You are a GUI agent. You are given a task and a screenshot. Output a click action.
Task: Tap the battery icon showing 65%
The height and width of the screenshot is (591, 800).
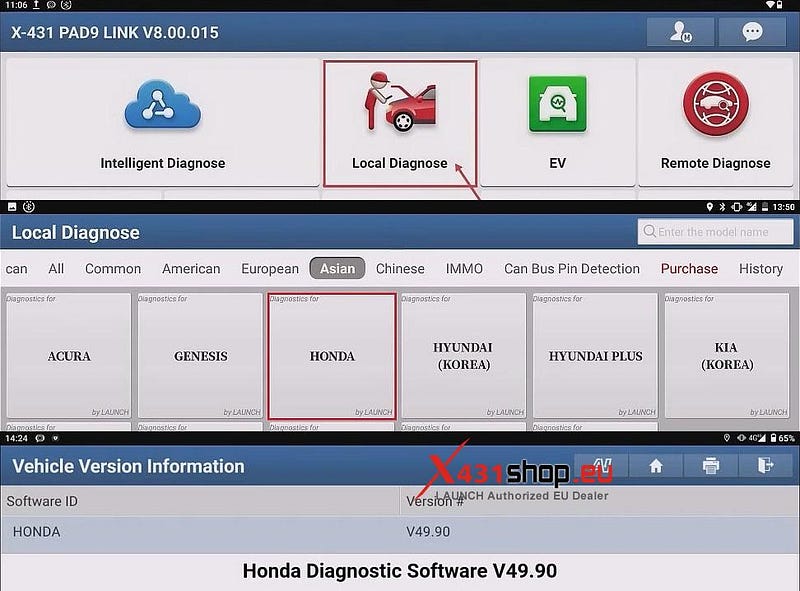pos(773,438)
